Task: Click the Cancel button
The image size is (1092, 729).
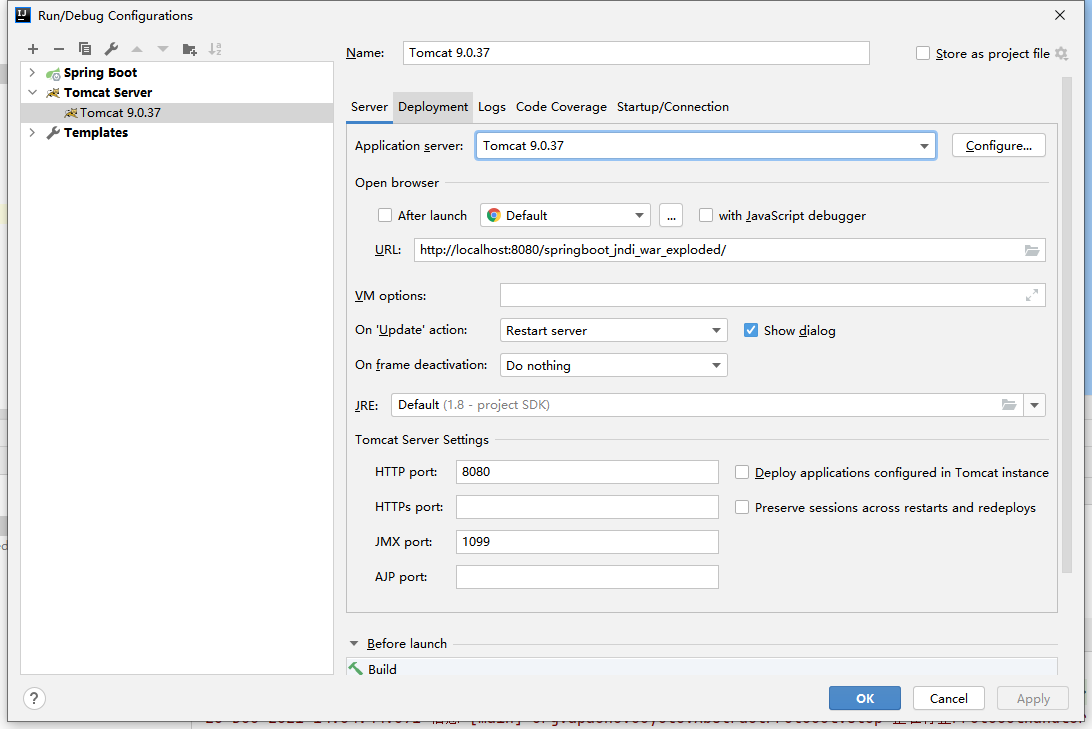Action: coord(949,698)
